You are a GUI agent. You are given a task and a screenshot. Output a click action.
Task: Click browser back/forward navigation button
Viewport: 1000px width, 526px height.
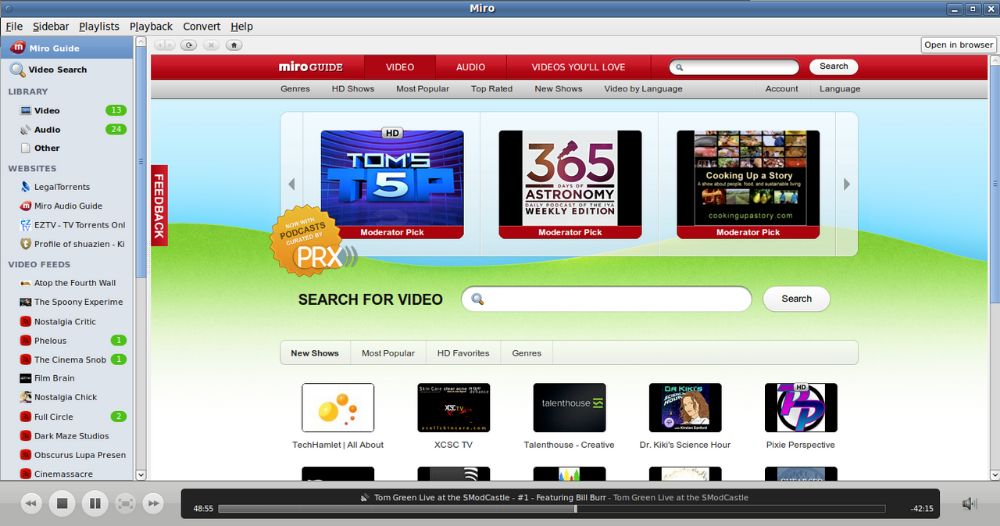tap(165, 45)
